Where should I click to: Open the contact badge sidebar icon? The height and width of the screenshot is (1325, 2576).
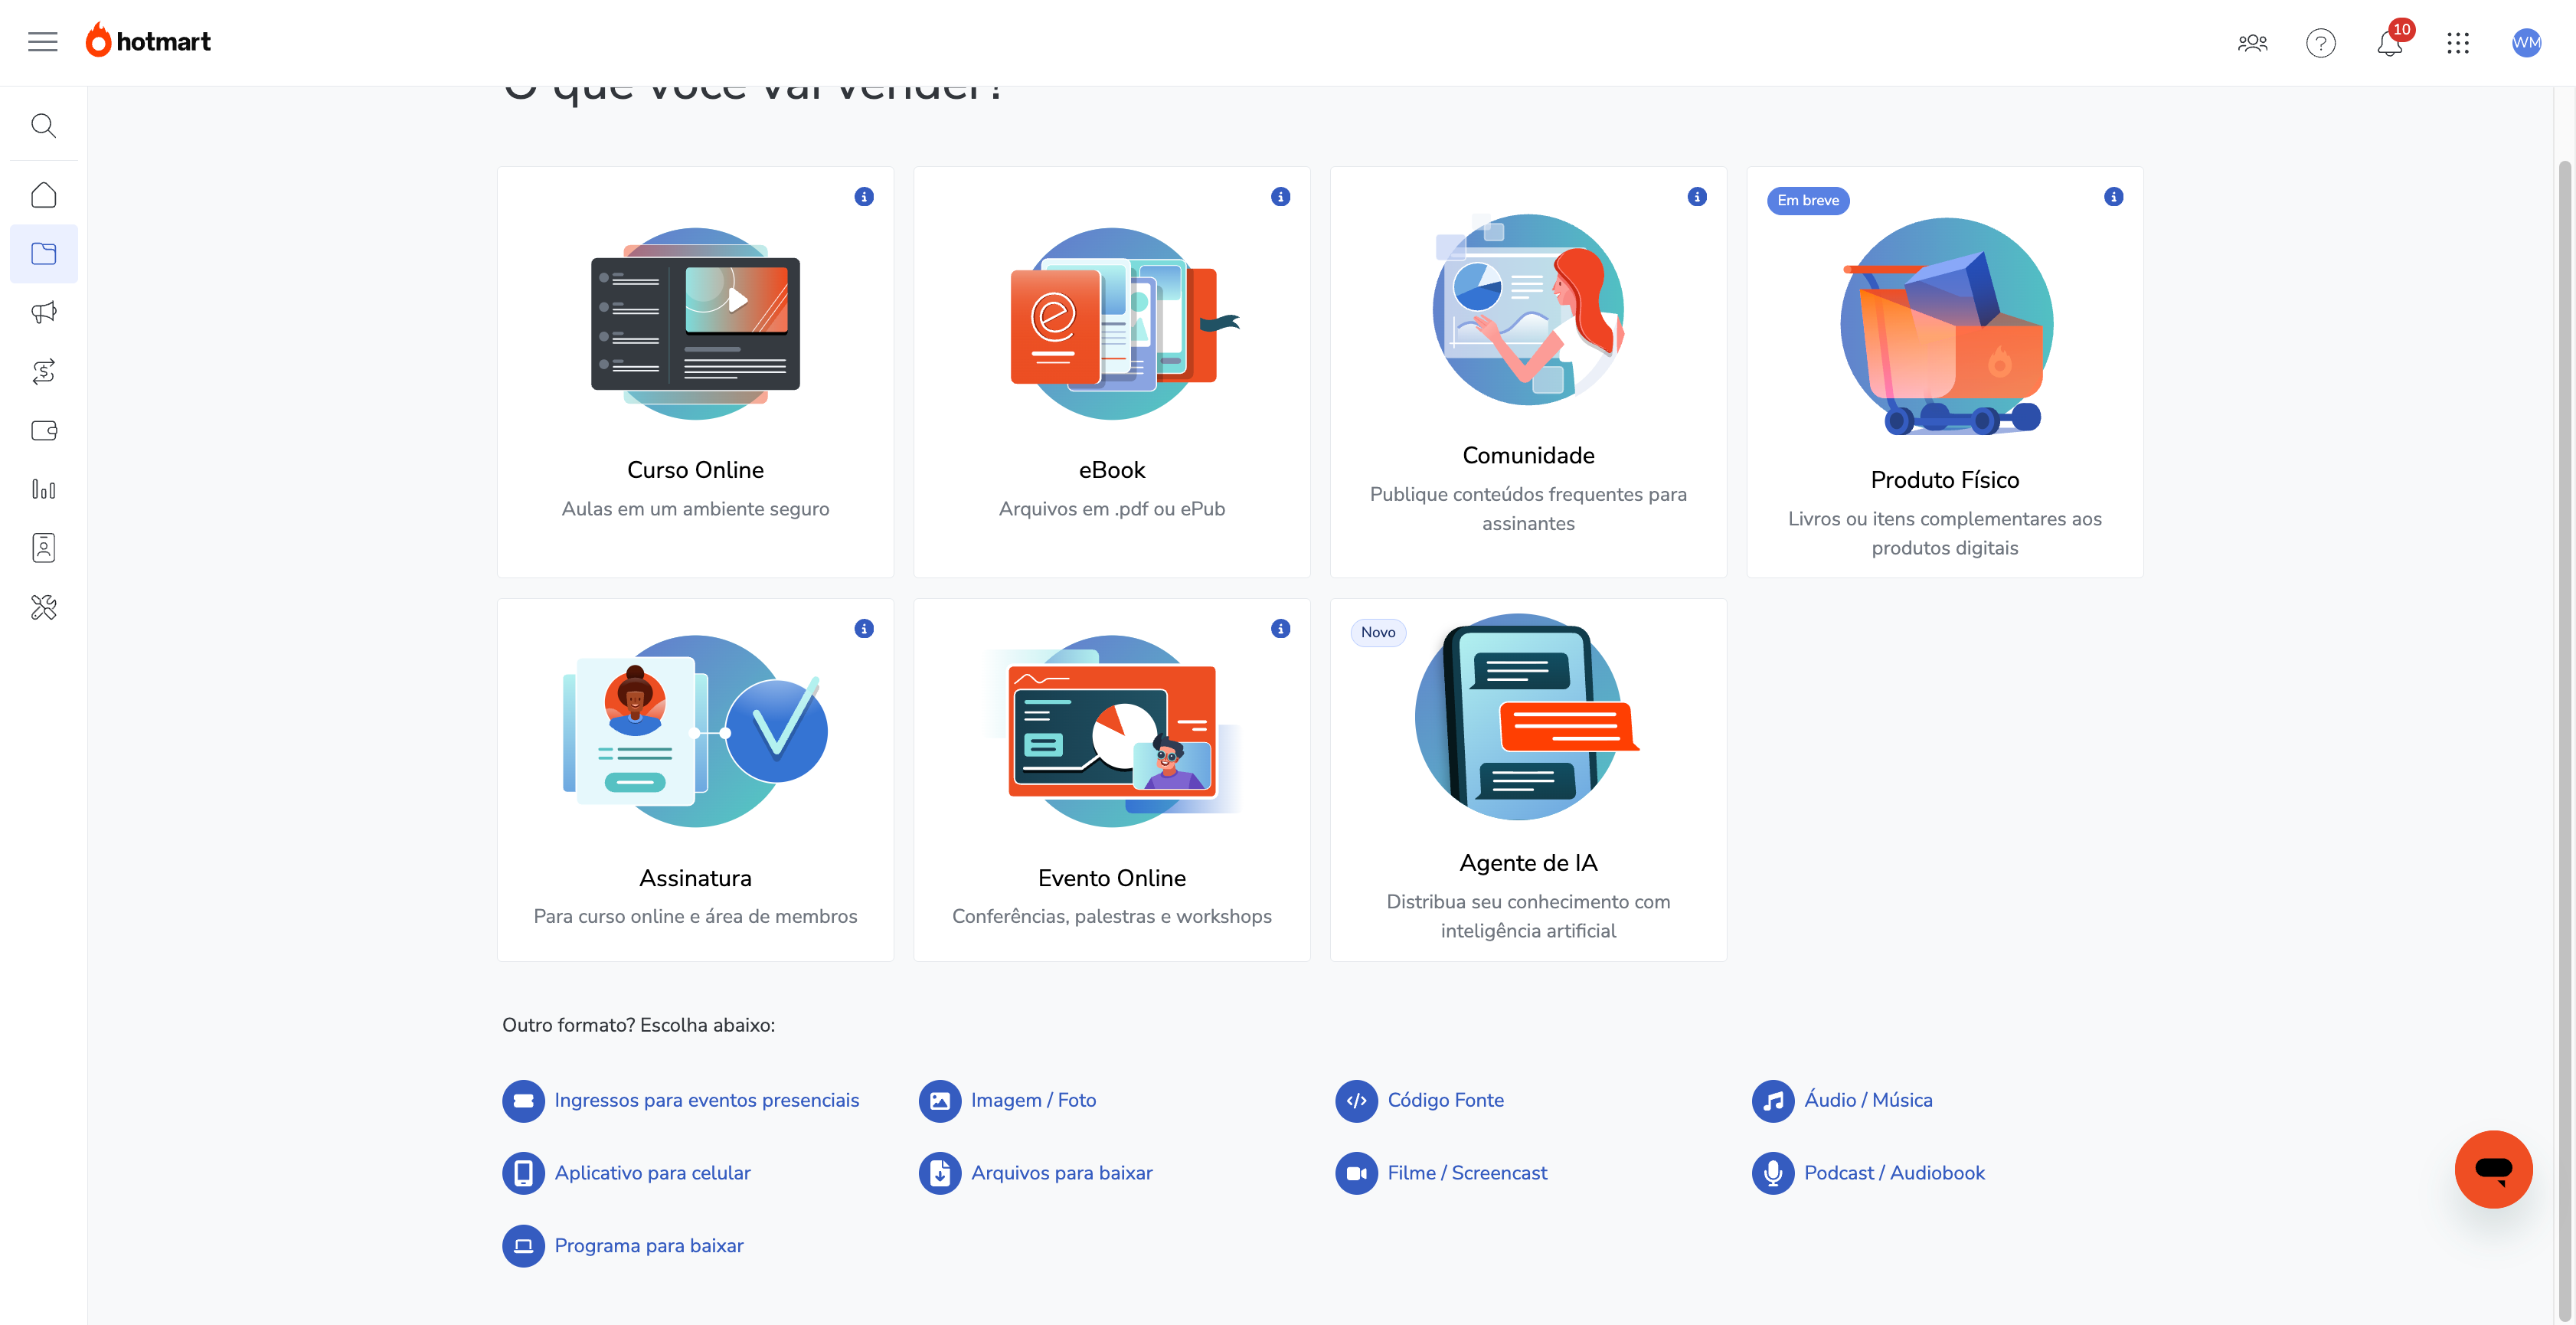(x=43, y=548)
